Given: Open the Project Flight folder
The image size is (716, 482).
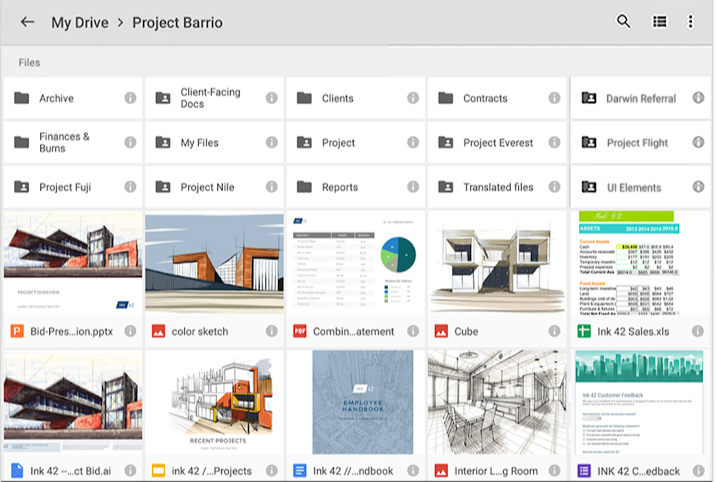Looking at the screenshot, I should (x=641, y=142).
